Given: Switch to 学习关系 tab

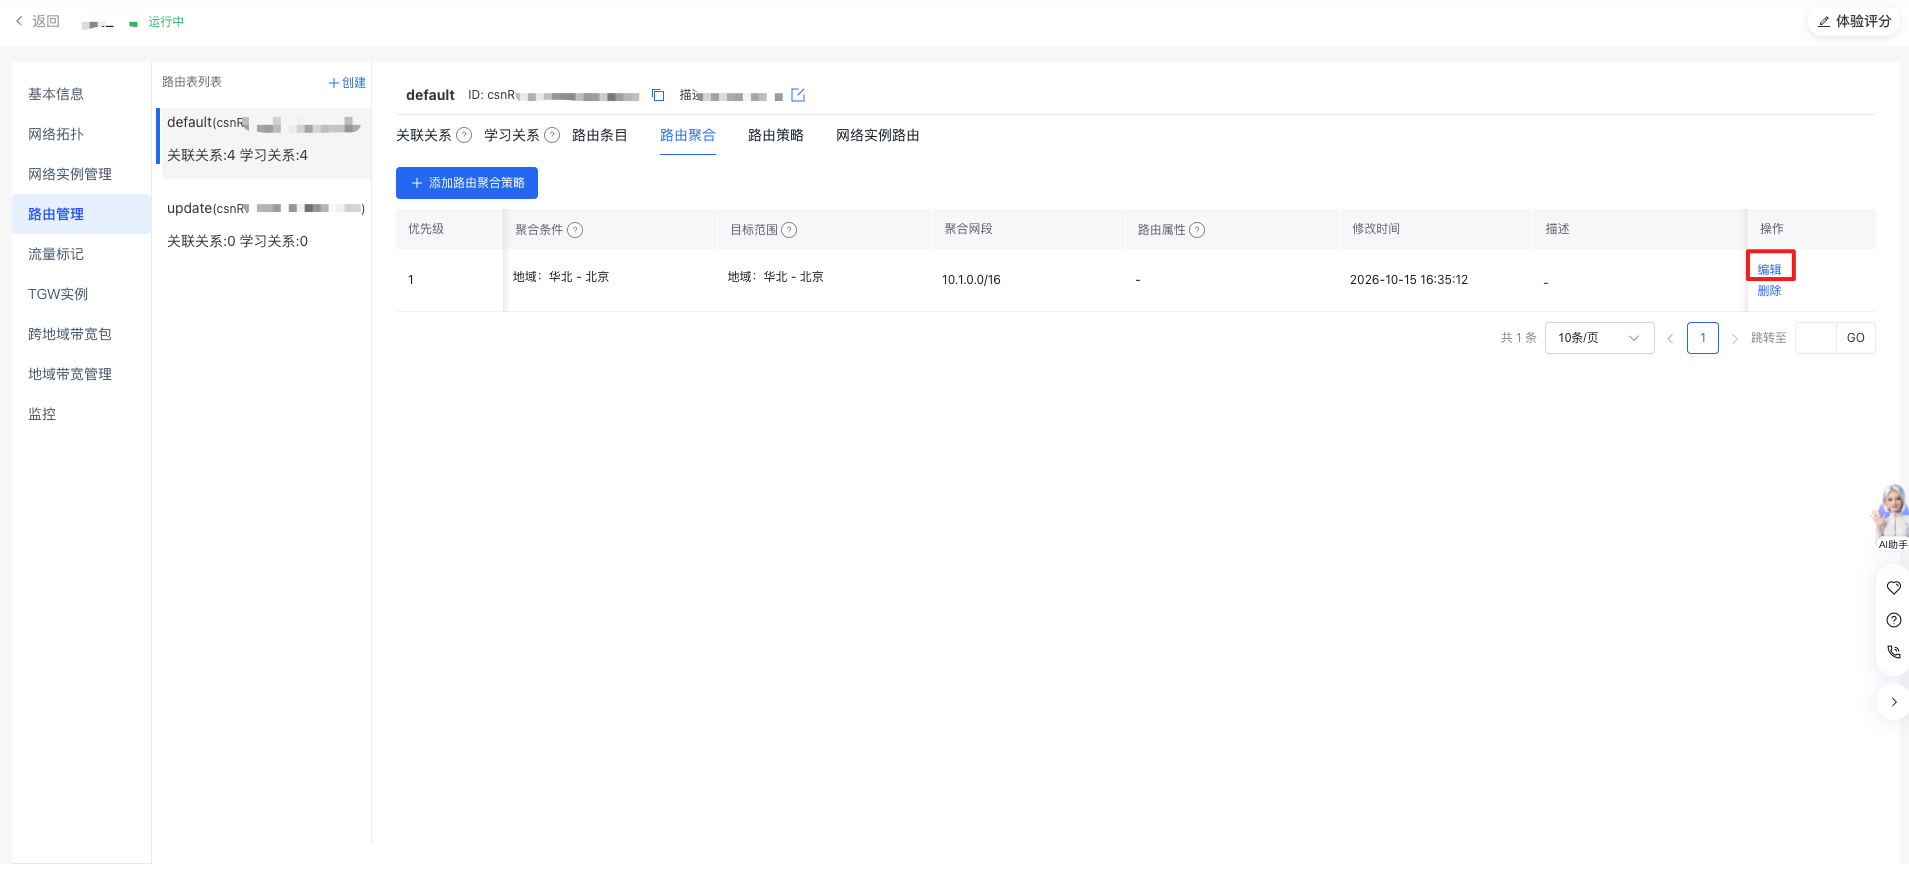Looking at the screenshot, I should pyautogui.click(x=512, y=135).
